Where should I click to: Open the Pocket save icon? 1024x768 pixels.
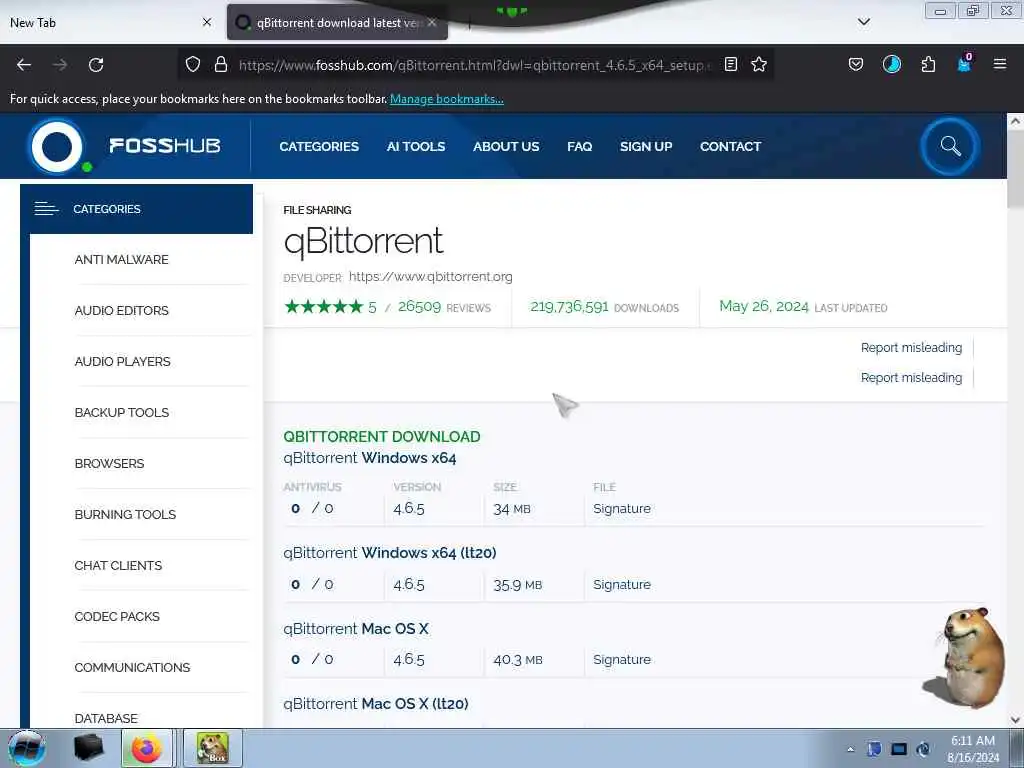click(856, 64)
